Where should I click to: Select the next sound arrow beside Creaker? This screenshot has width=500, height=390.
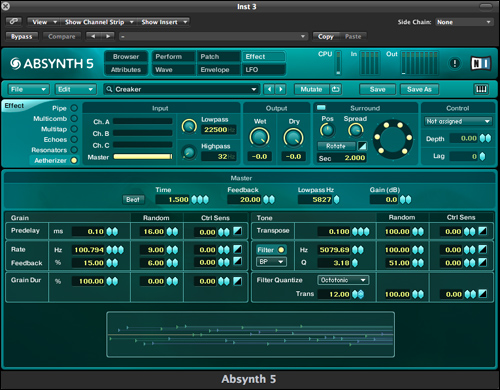pyautogui.click(x=281, y=89)
